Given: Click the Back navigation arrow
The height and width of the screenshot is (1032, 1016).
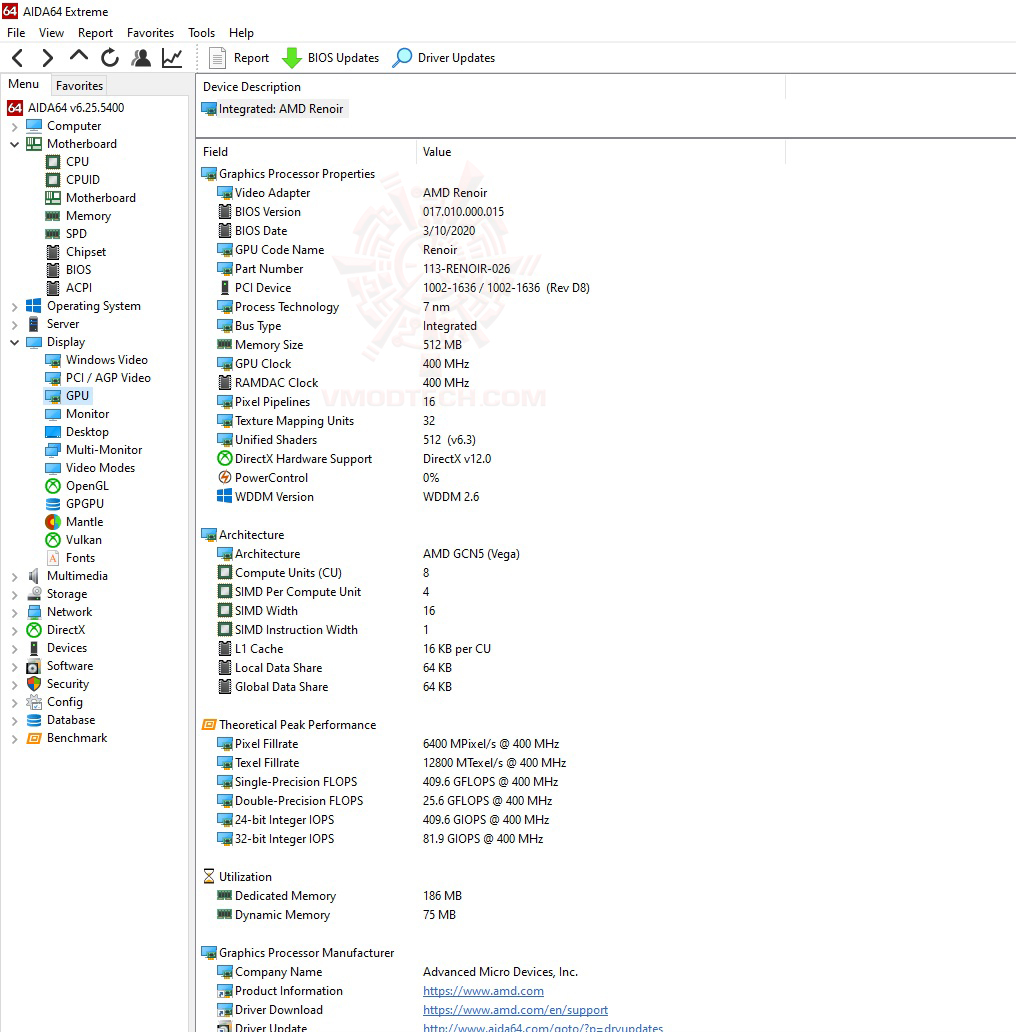Looking at the screenshot, I should pyautogui.click(x=18, y=58).
